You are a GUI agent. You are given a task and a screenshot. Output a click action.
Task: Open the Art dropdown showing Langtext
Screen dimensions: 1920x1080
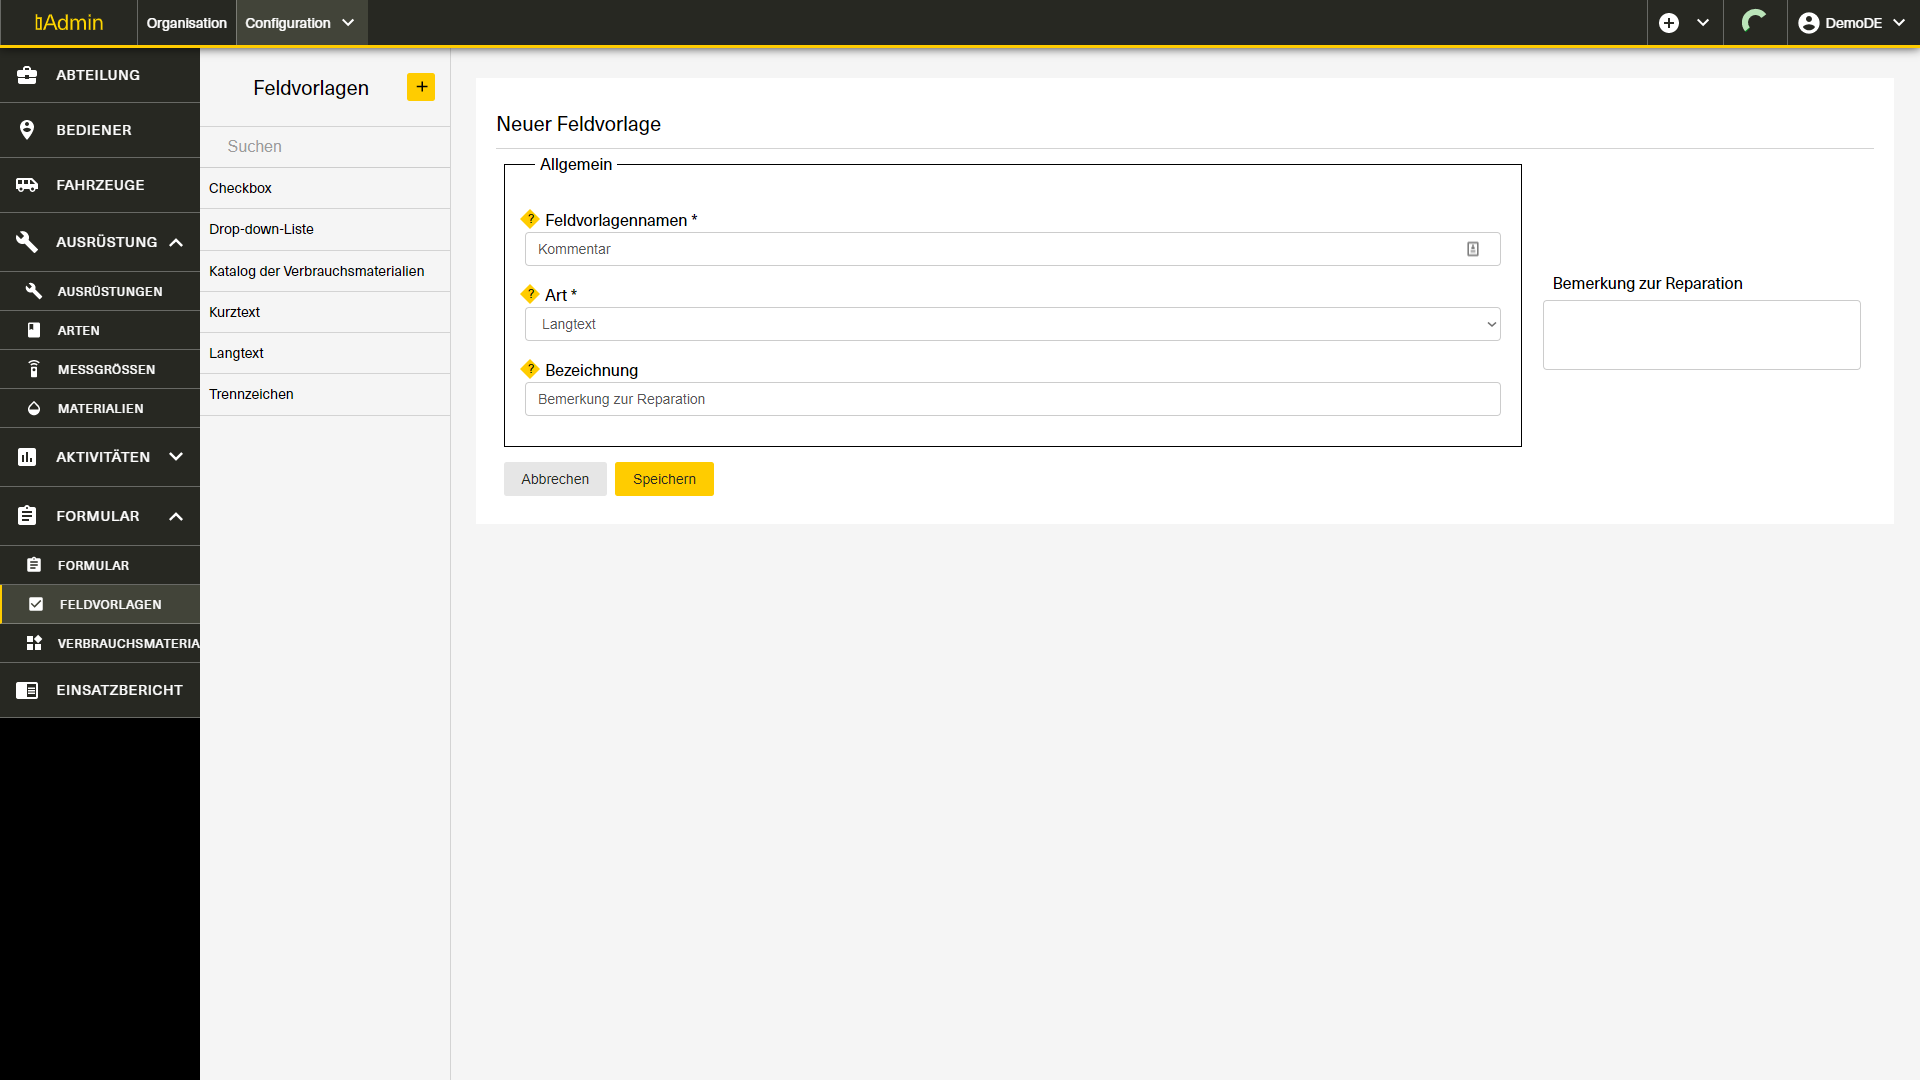click(1012, 324)
